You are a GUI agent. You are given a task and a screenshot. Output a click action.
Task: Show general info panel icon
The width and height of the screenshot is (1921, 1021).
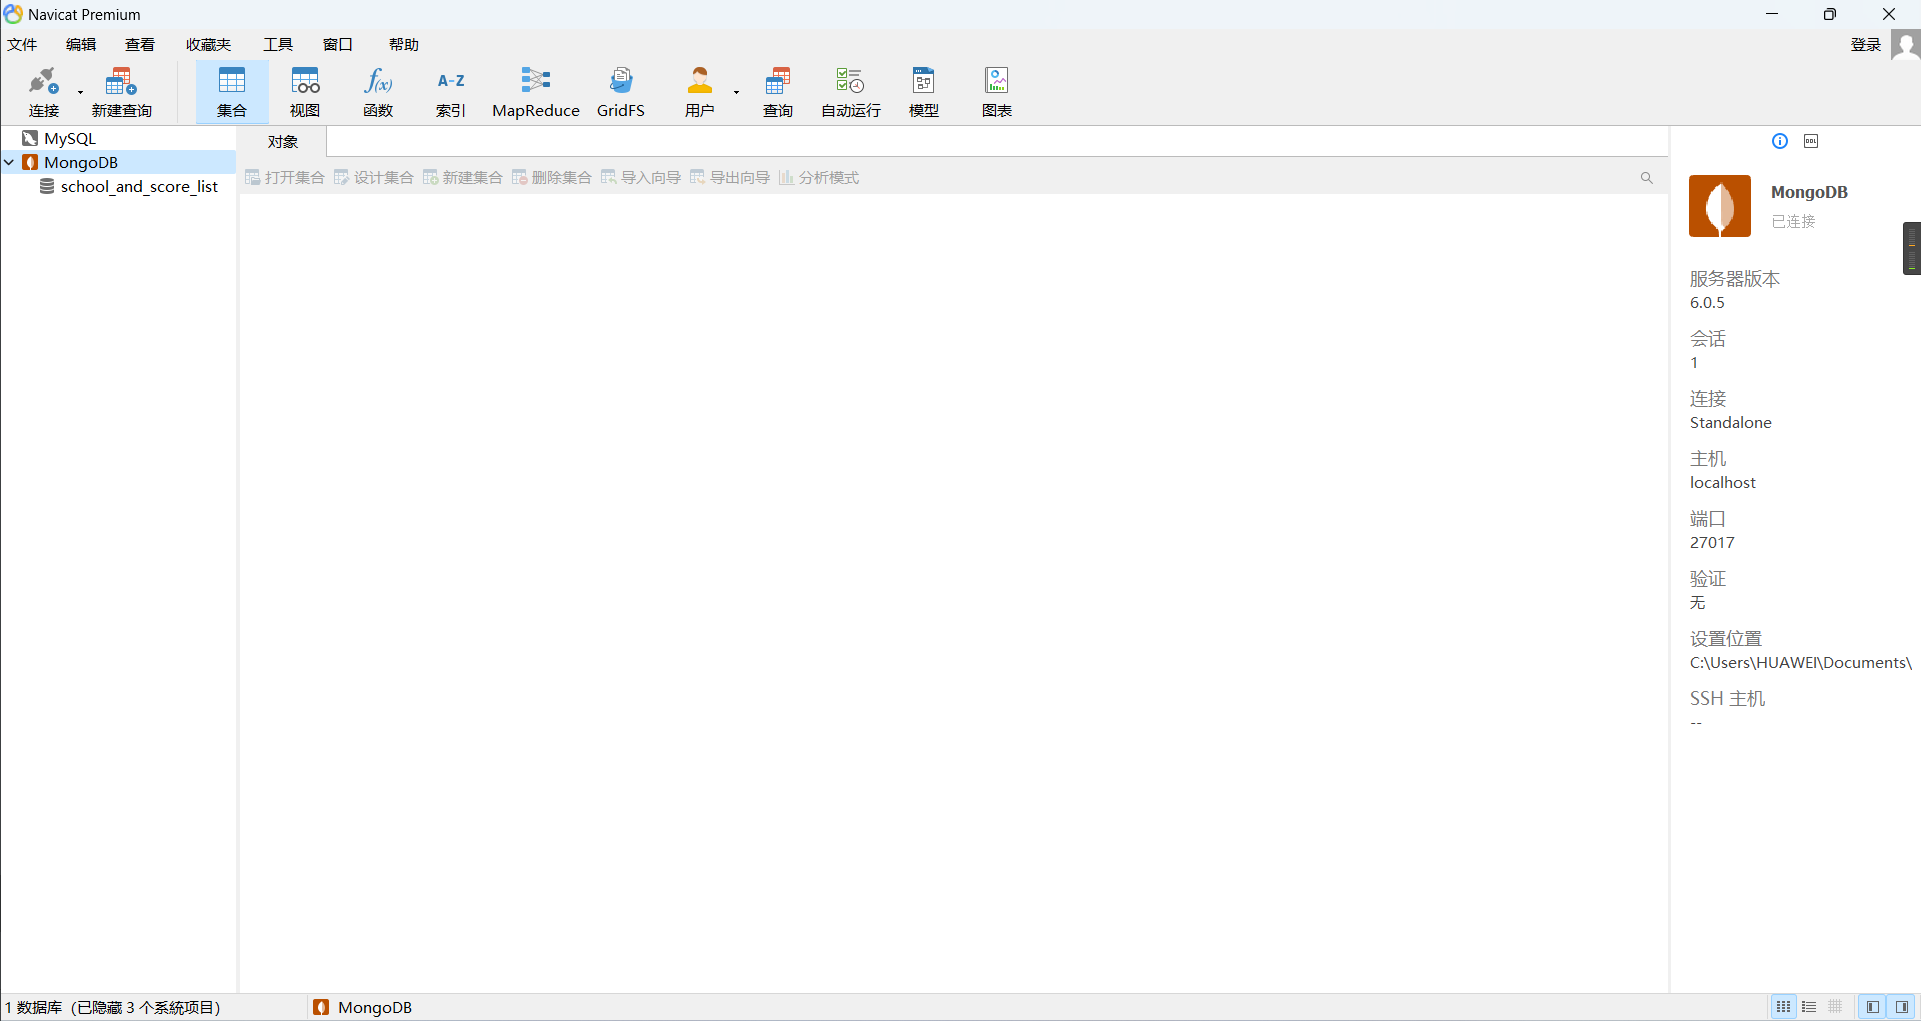pos(1780,141)
